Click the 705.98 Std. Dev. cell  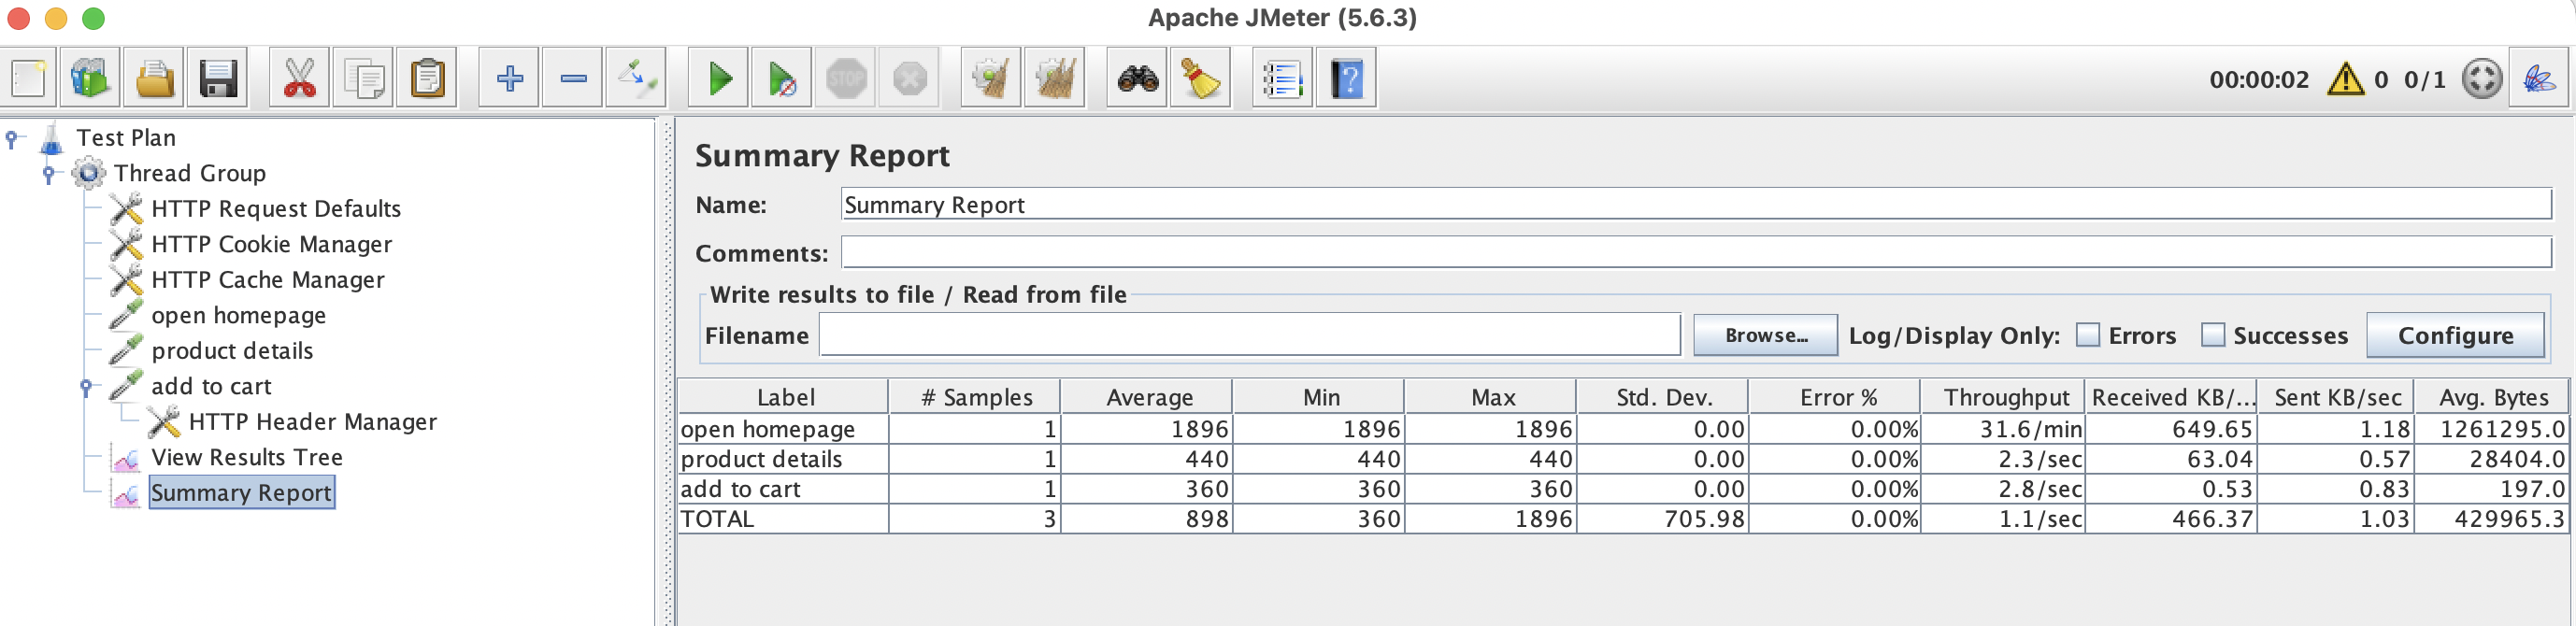click(x=1663, y=519)
